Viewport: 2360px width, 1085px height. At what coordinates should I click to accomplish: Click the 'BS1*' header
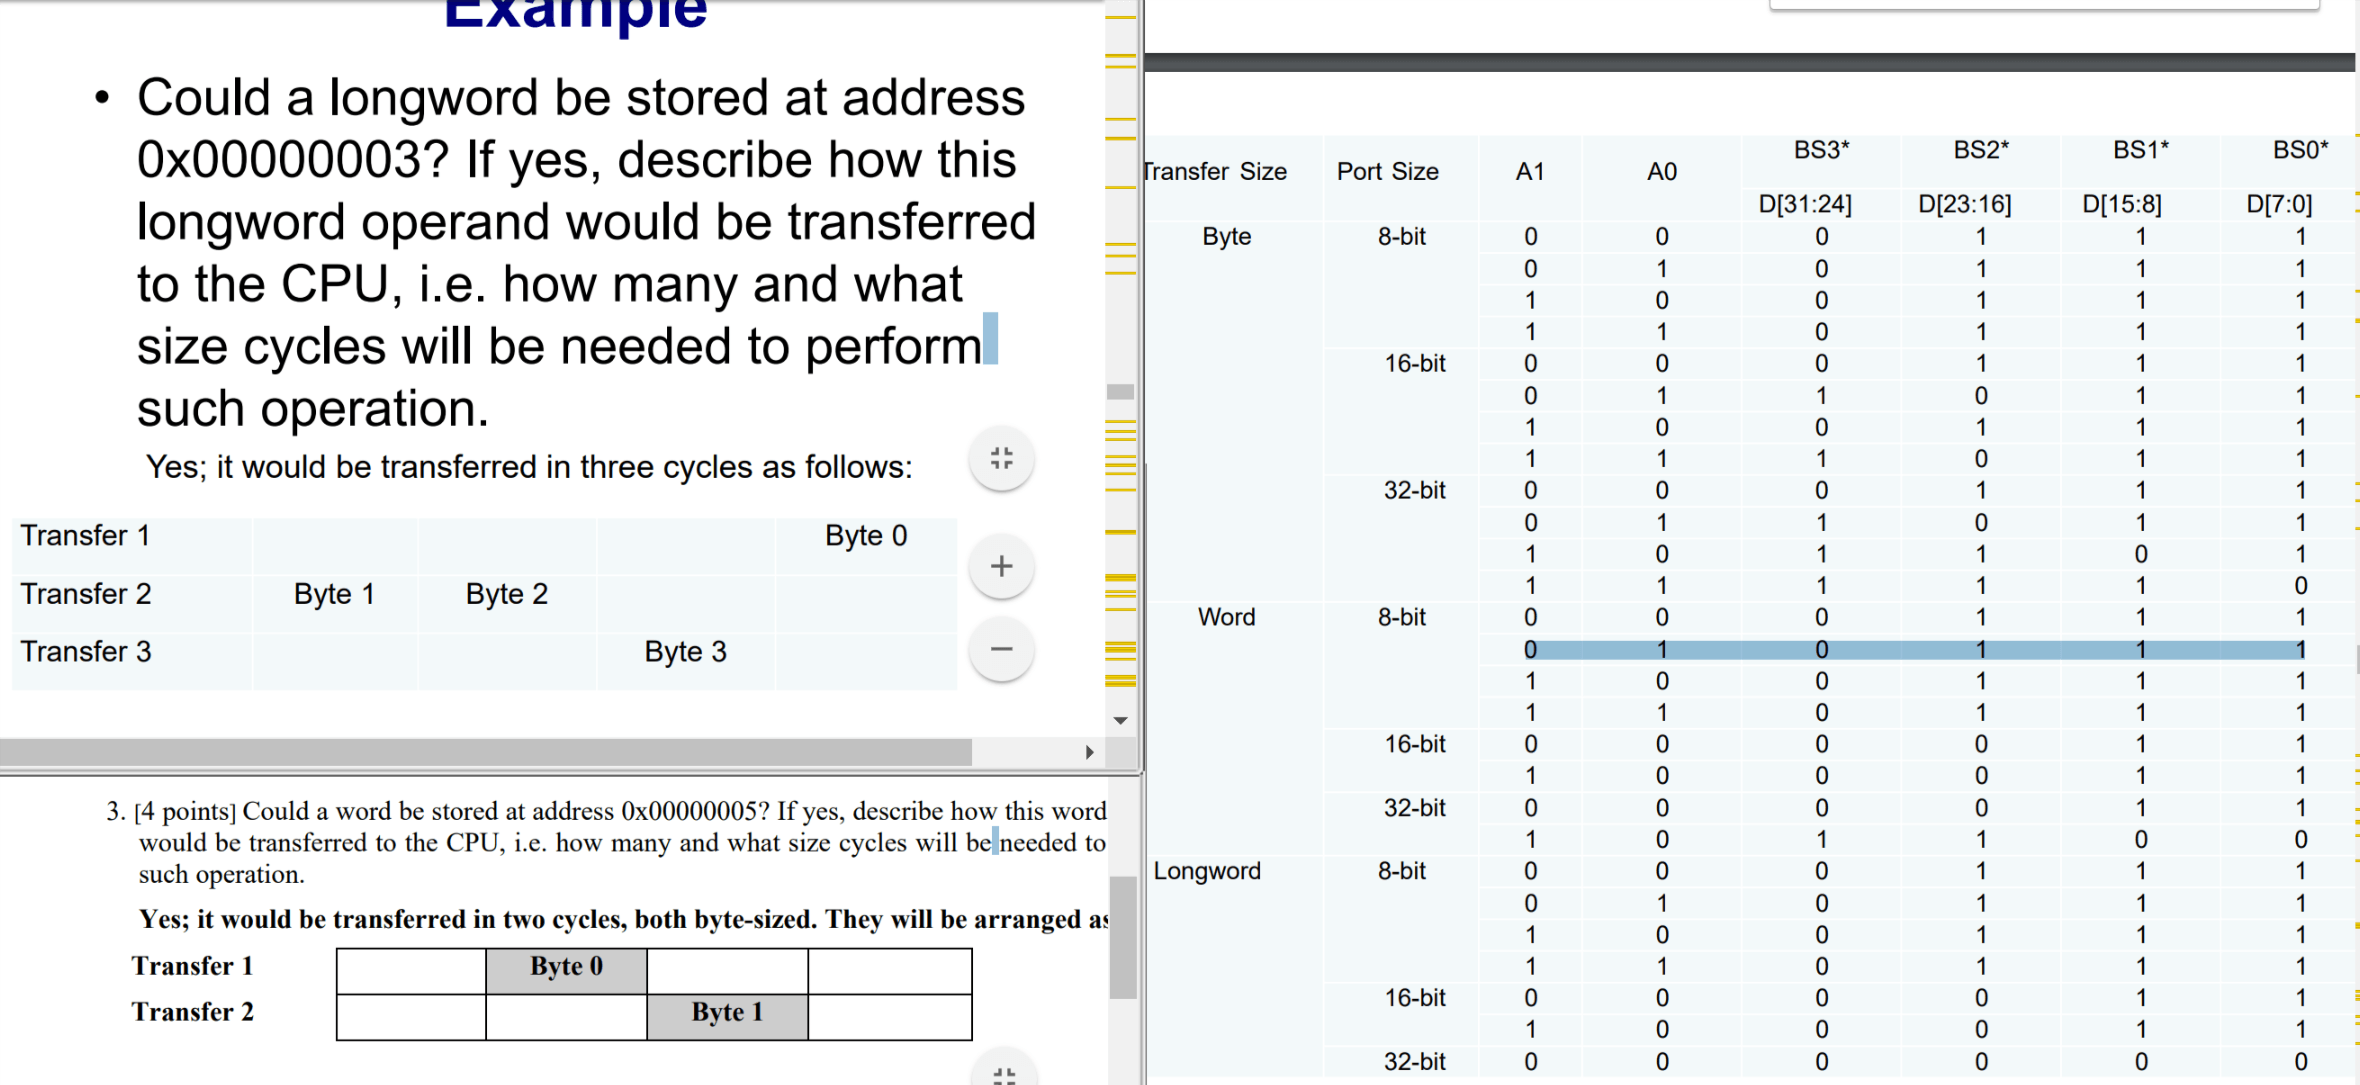[2141, 150]
